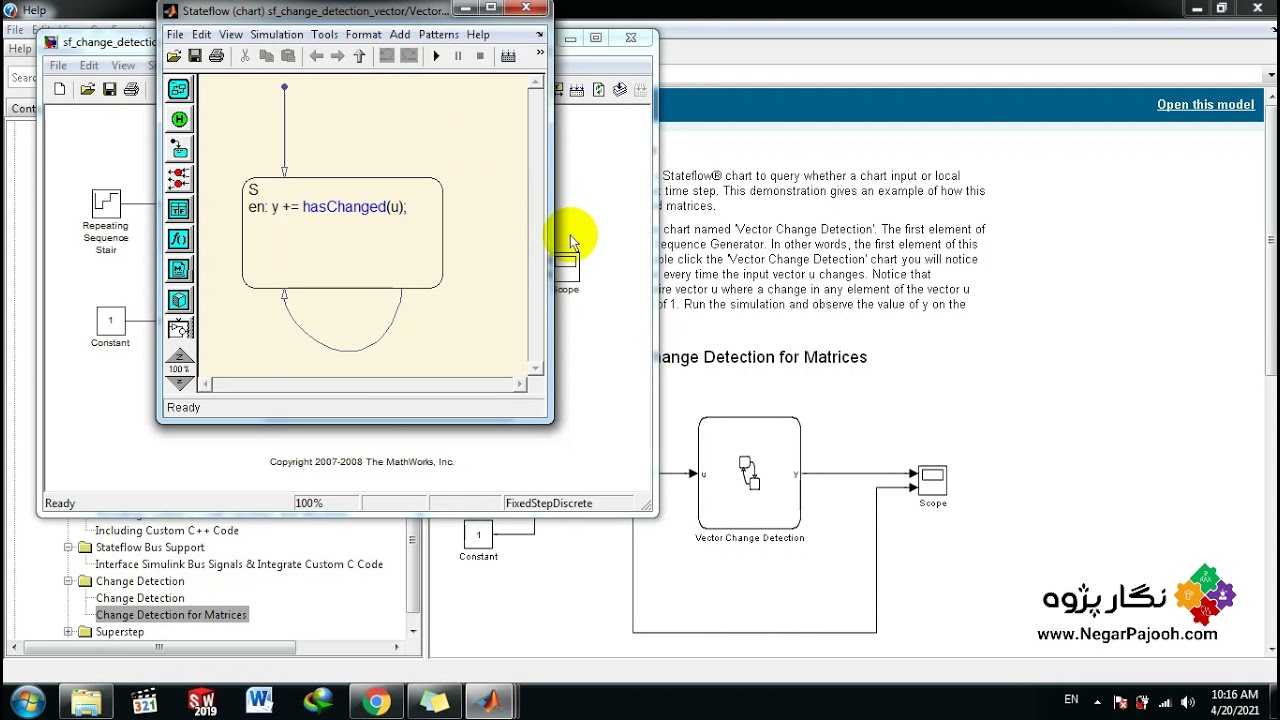
Task: Select the Simulink function tool
Action: click(x=179, y=329)
